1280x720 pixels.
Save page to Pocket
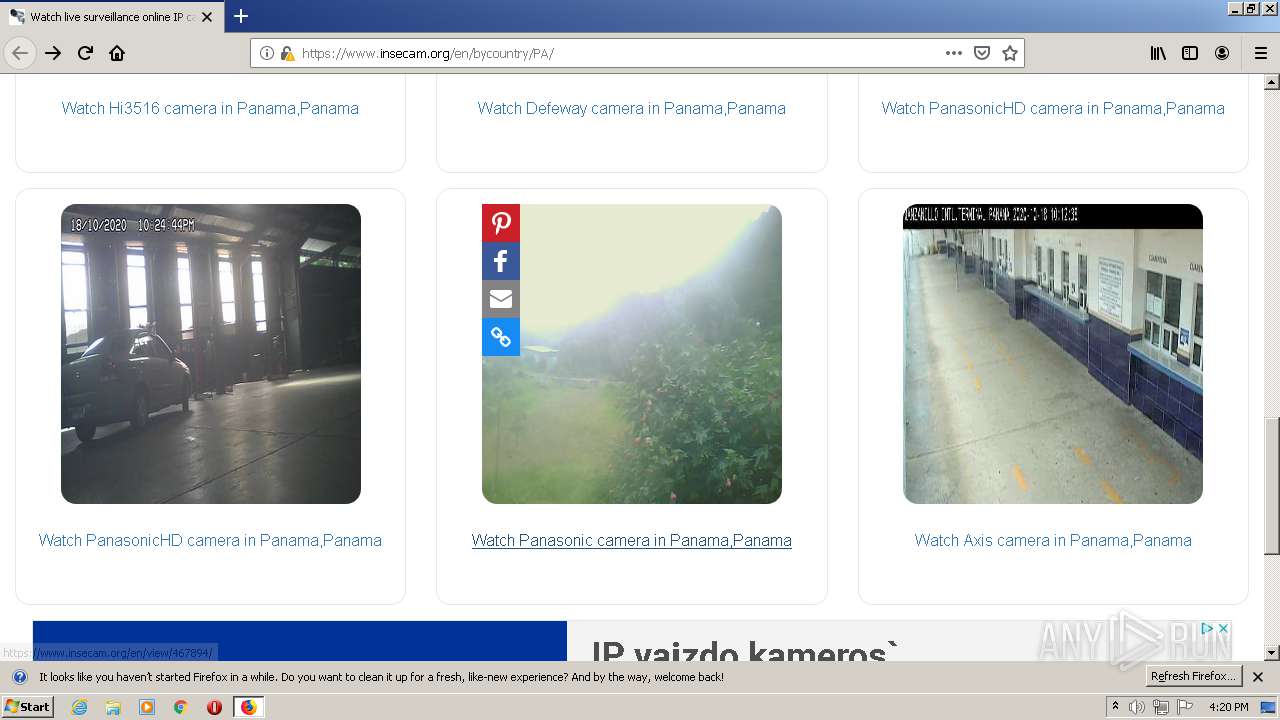pos(982,53)
